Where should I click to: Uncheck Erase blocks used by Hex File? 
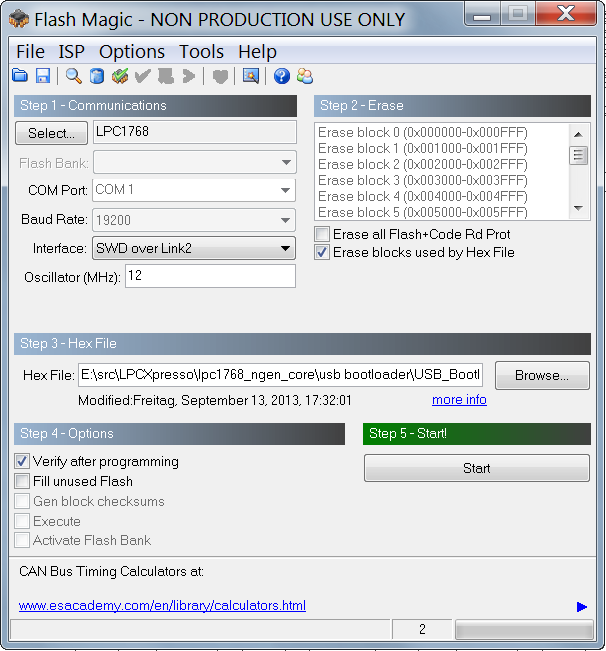click(x=322, y=252)
